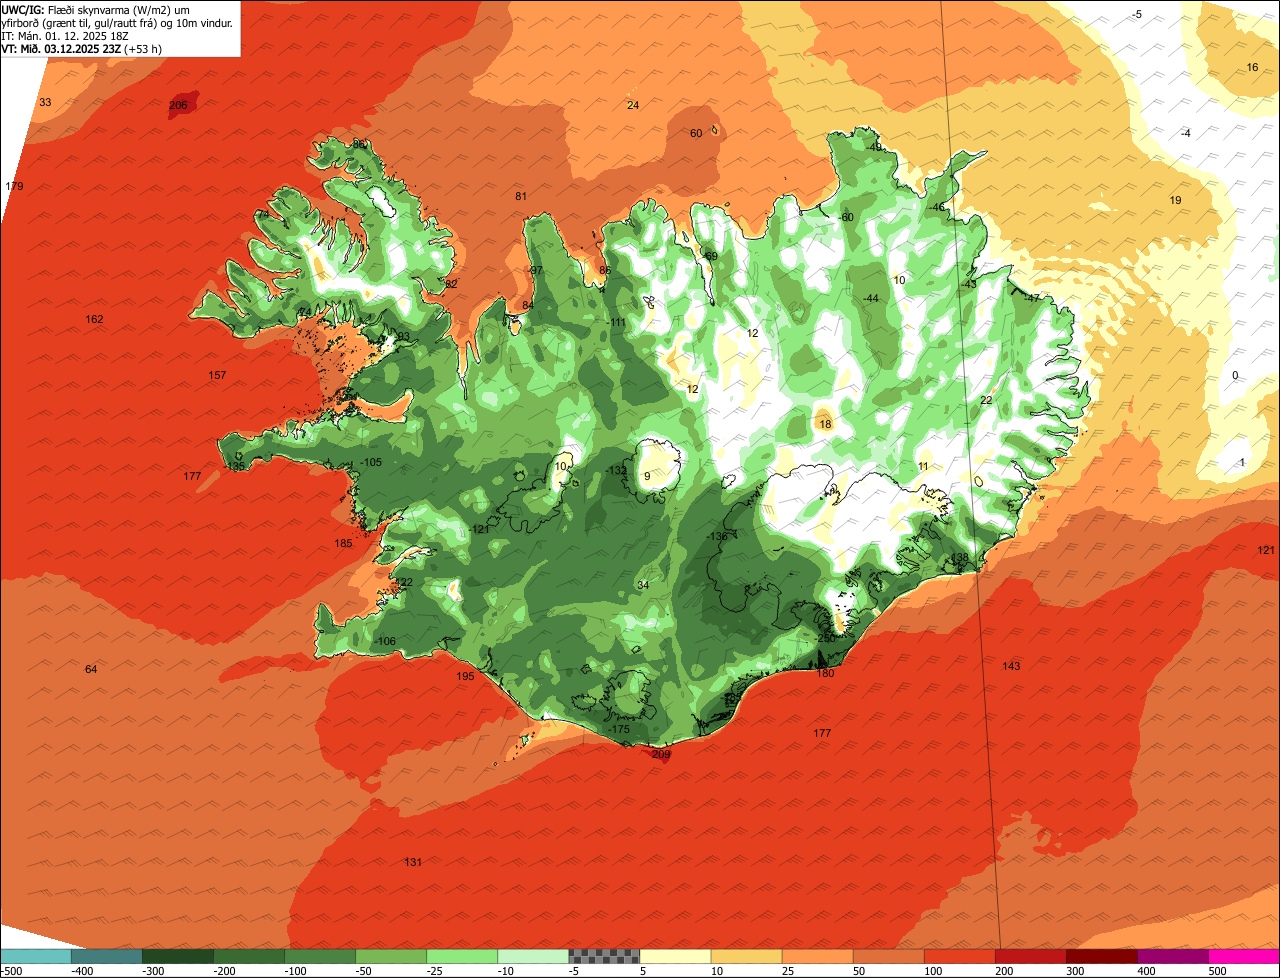The image size is (1280, 978).
Task: Select the glacier value 9 in central Iceland
Action: point(647,476)
